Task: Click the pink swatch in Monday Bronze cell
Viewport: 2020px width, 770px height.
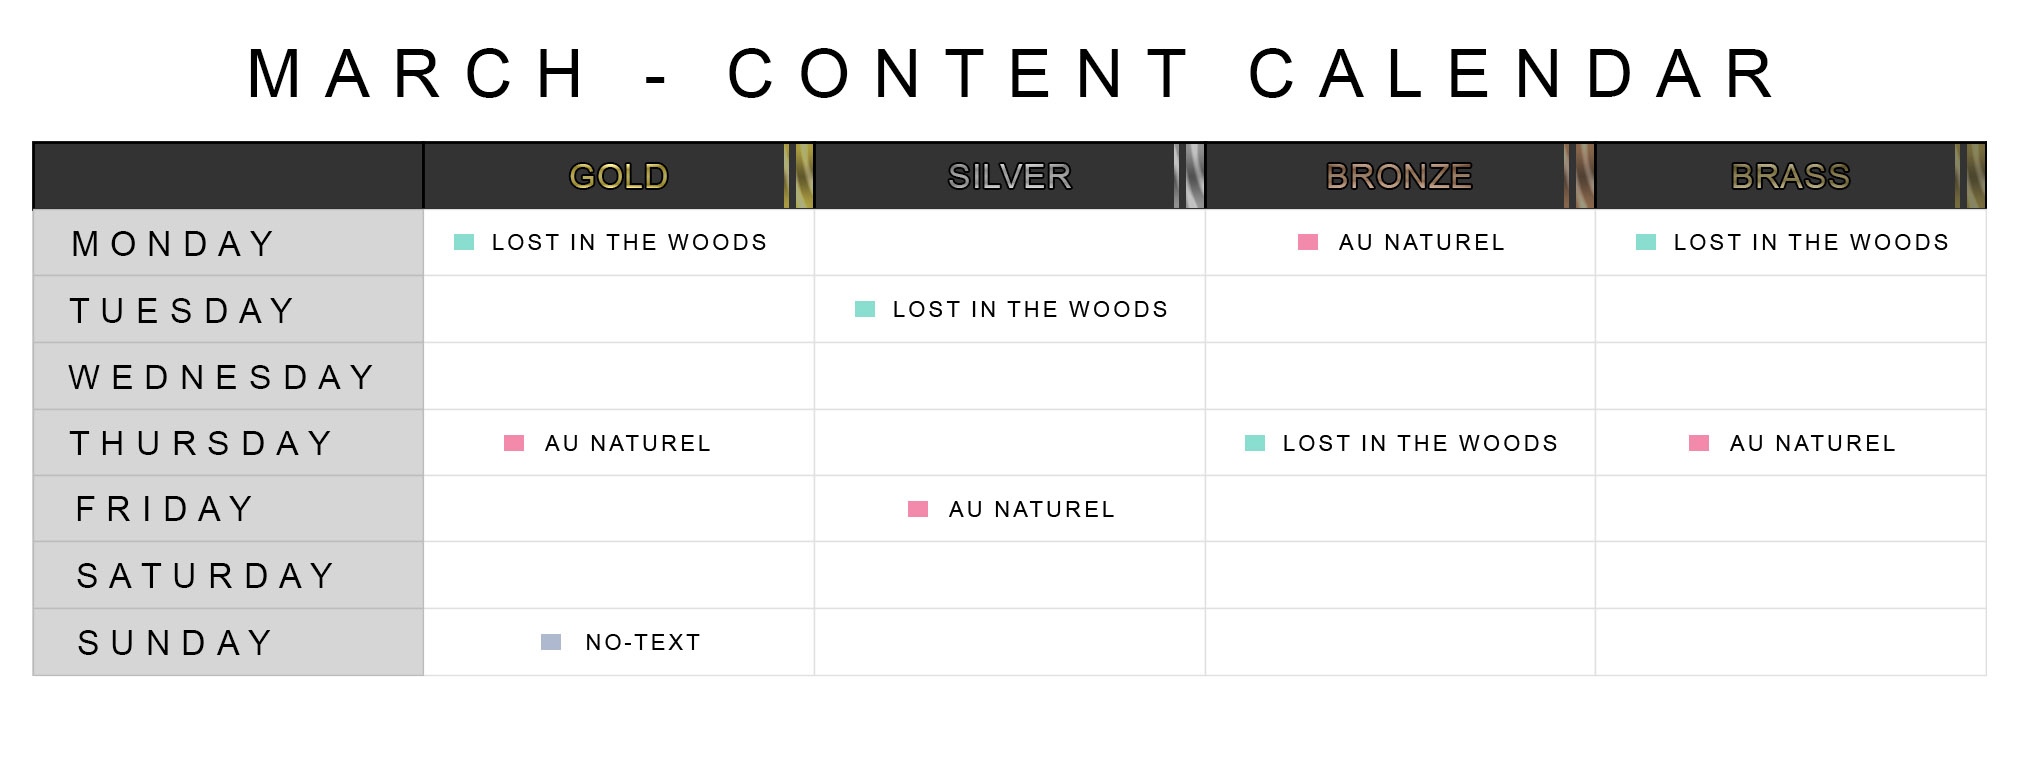Action: [1307, 242]
